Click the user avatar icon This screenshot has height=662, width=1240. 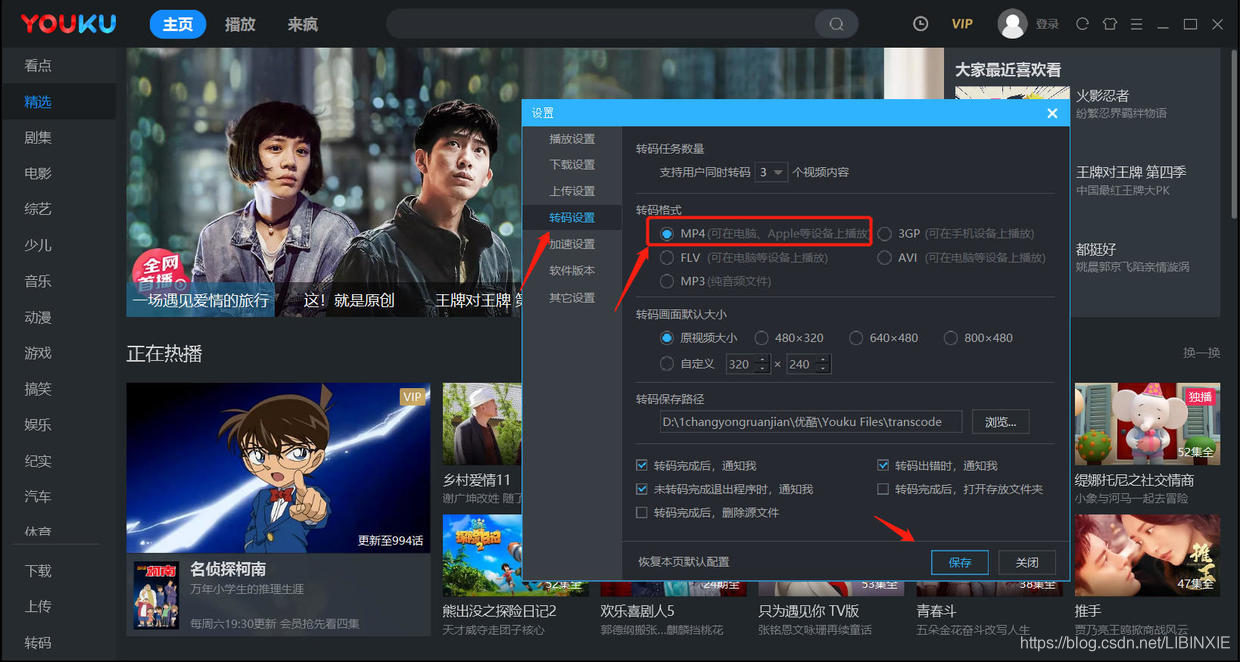pos(1010,23)
